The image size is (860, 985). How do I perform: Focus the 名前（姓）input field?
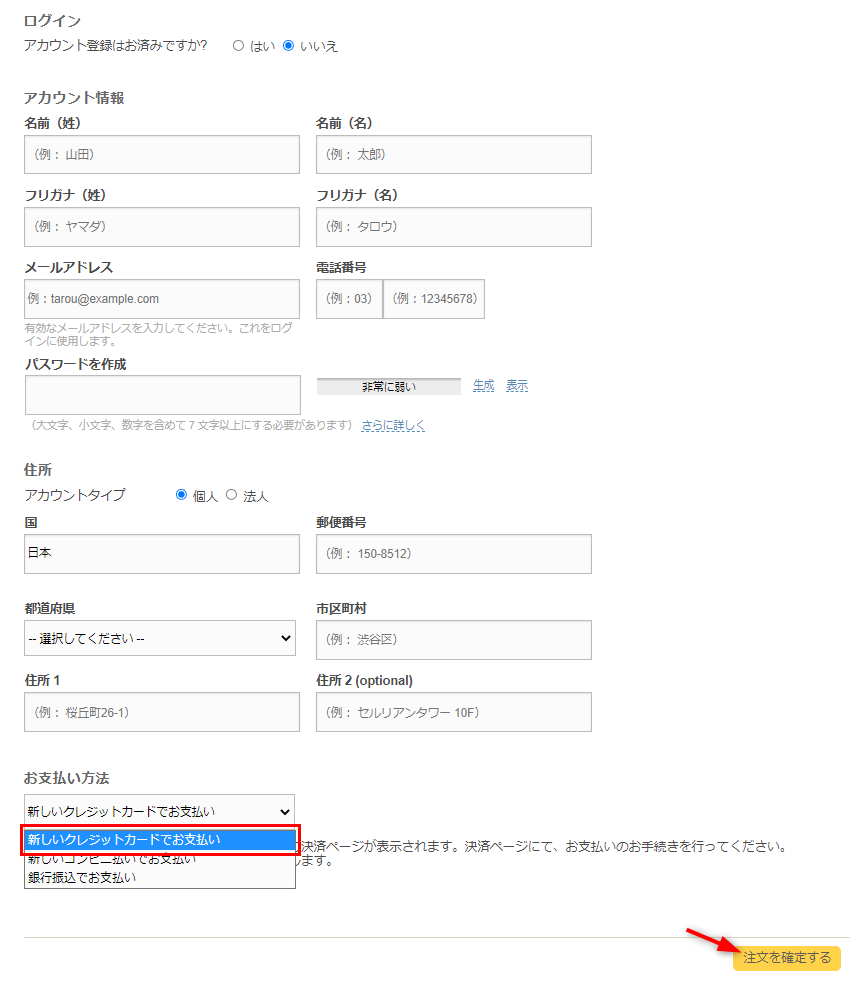click(162, 155)
